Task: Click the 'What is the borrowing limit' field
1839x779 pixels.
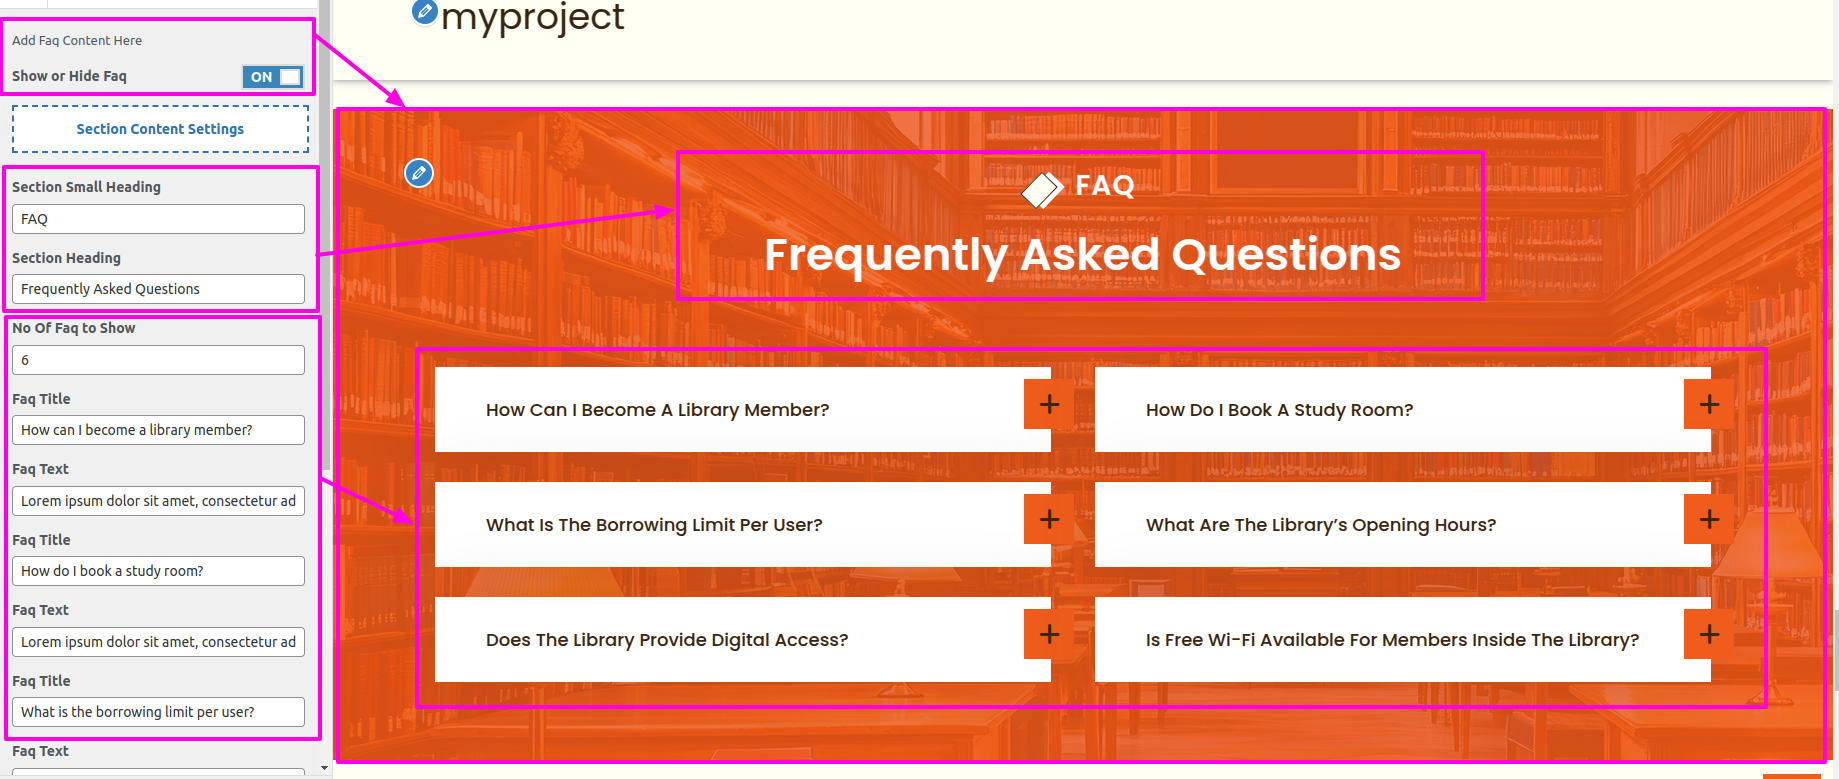Action: [x=158, y=712]
